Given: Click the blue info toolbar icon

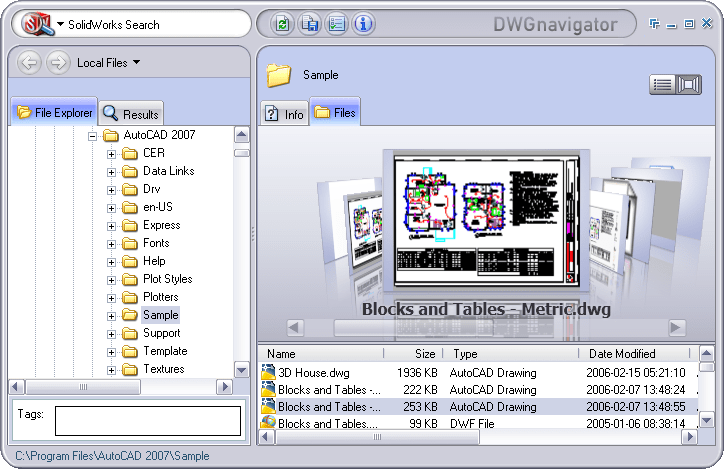Looking at the screenshot, I should click(363, 24).
